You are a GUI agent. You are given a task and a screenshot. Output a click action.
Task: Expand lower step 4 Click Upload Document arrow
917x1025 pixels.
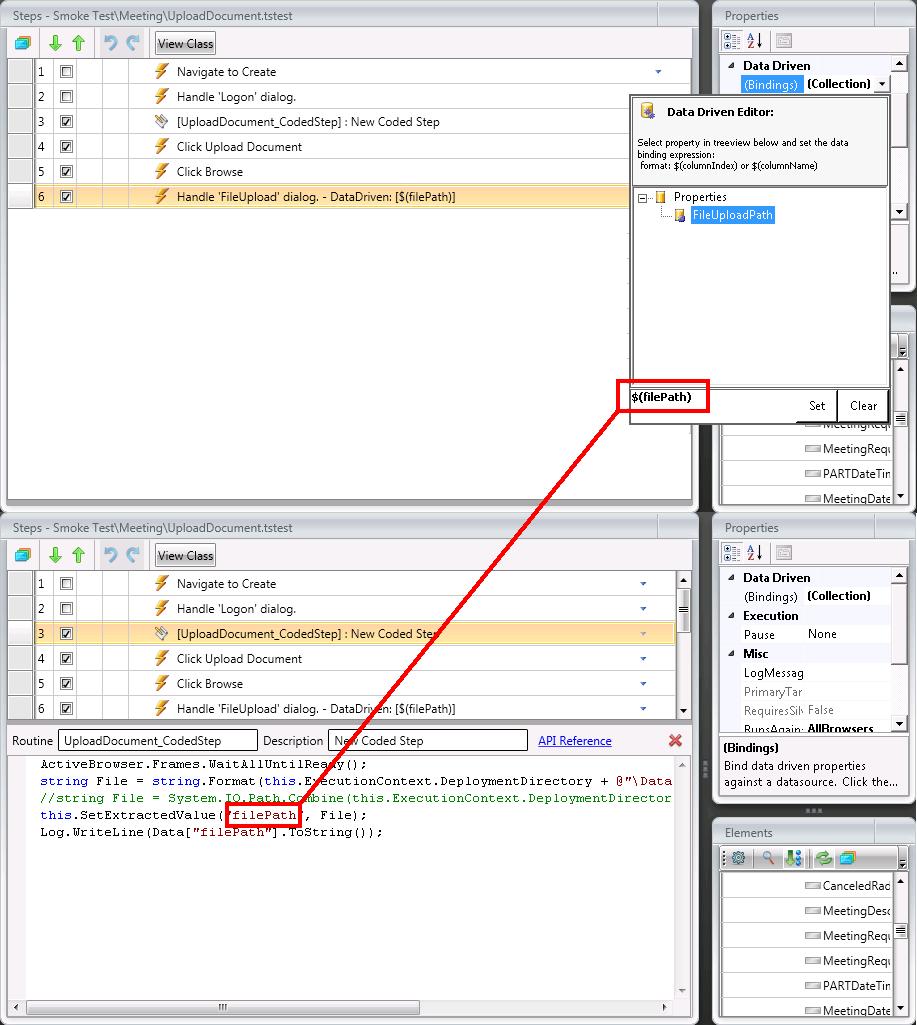tap(643, 658)
